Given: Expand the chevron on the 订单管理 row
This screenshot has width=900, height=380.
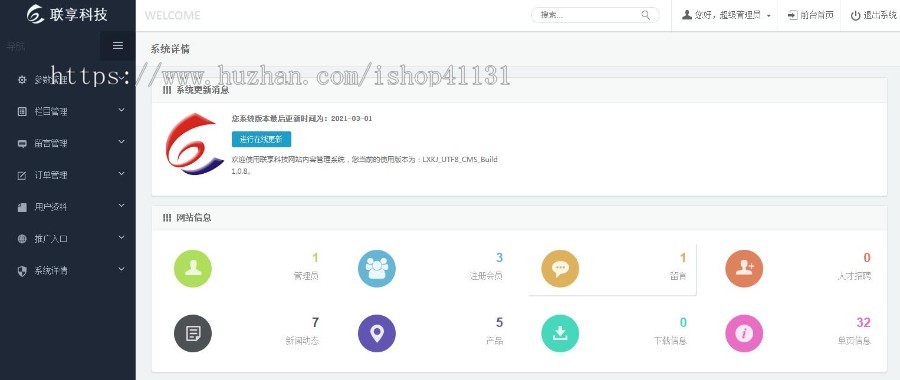Looking at the screenshot, I should tap(121, 173).
